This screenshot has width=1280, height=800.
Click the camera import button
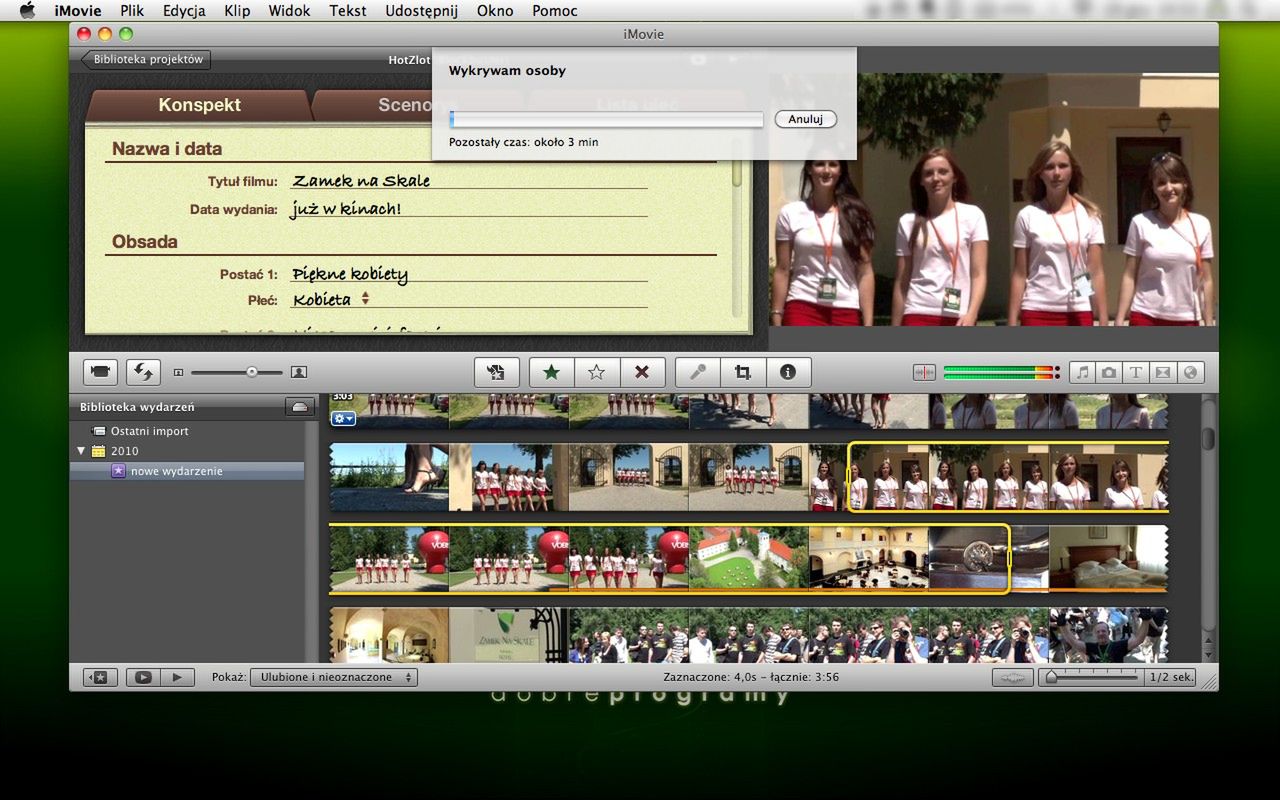[100, 372]
